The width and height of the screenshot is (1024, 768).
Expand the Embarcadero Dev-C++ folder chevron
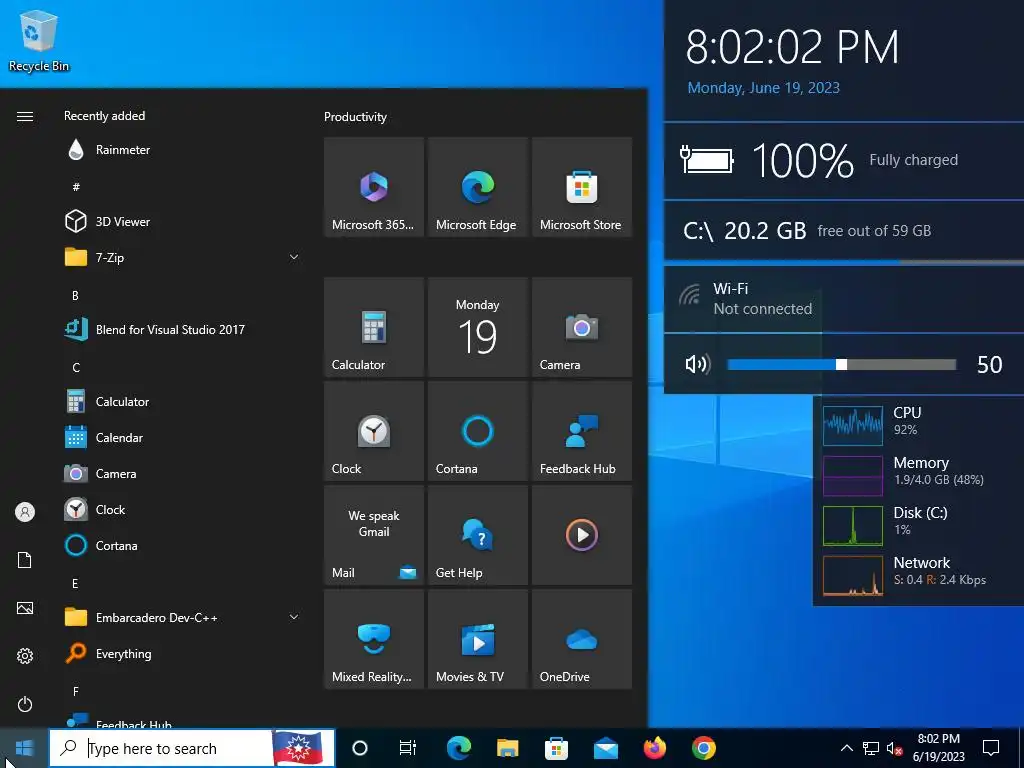pos(294,617)
